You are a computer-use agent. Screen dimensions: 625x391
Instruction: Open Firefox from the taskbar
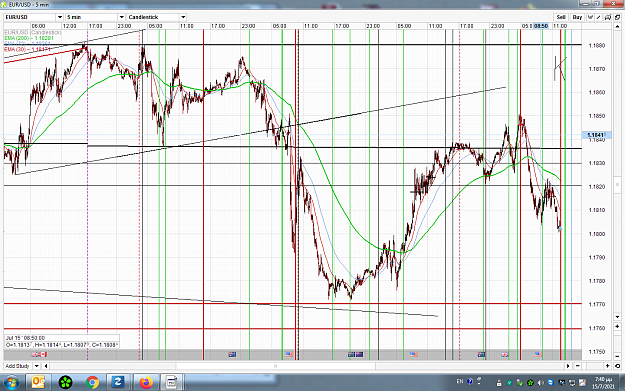[x=146, y=383]
